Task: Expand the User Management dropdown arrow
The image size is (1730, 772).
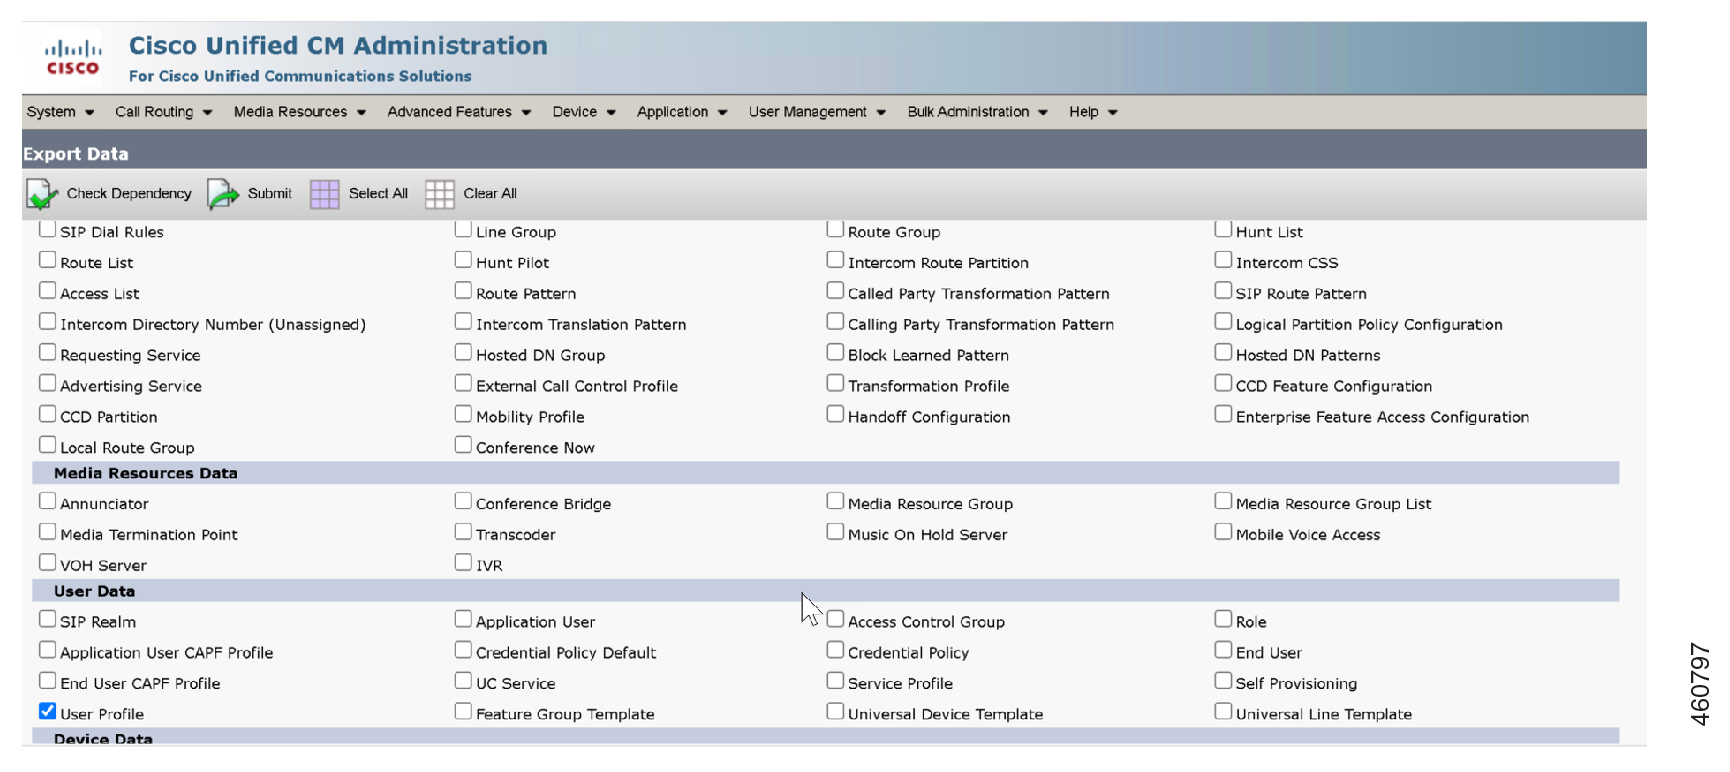Action: pyautogui.click(x=881, y=113)
